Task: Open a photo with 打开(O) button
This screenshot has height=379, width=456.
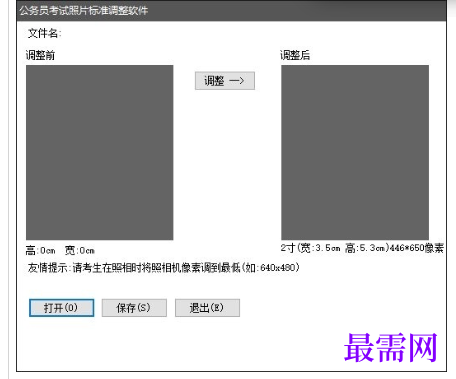Action: [x=61, y=308]
